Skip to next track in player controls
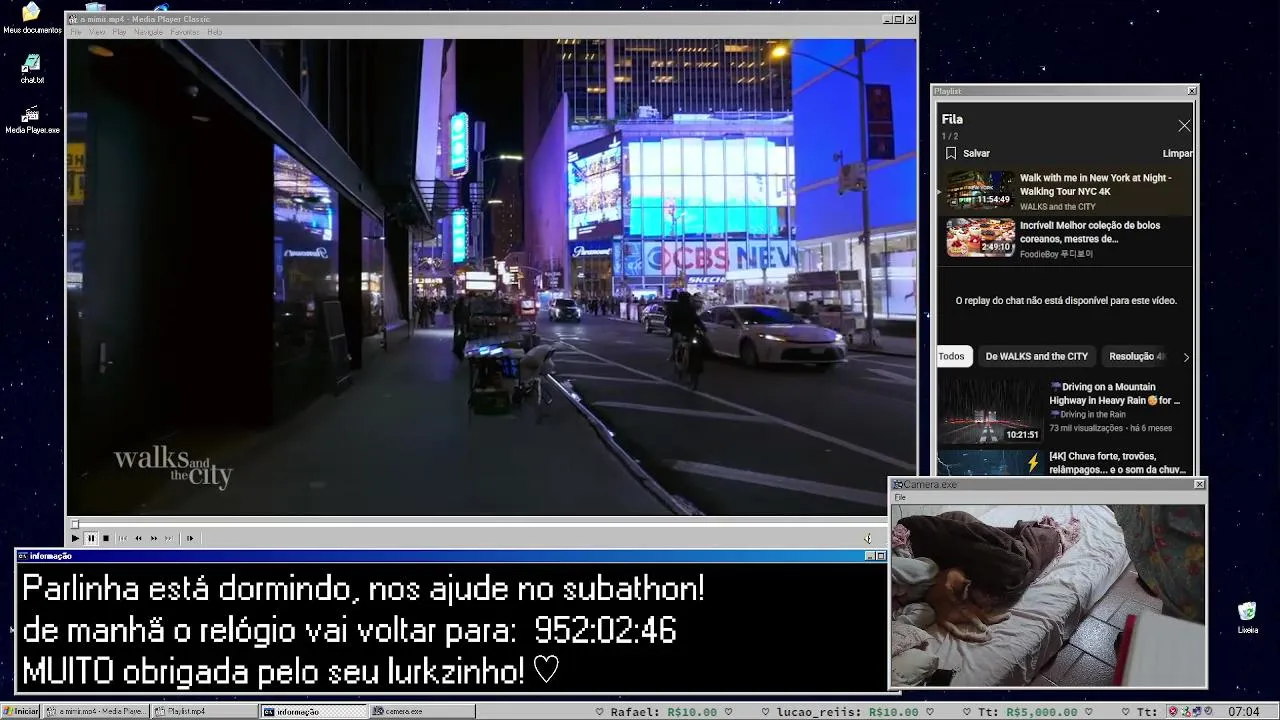The width and height of the screenshot is (1280, 720). (x=169, y=538)
